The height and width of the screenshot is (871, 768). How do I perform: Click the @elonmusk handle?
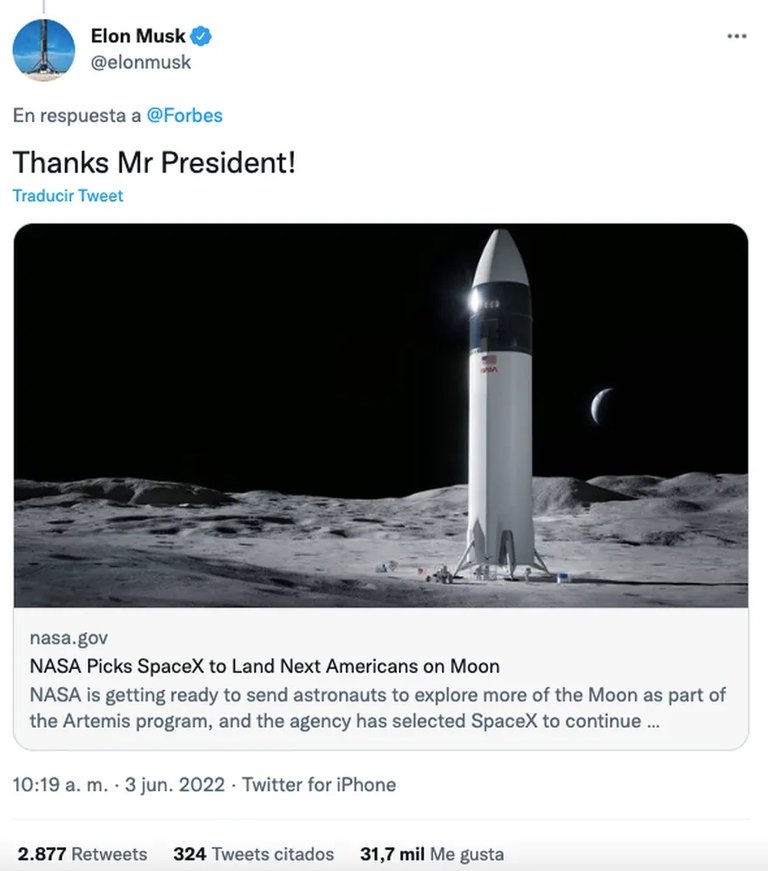[141, 62]
